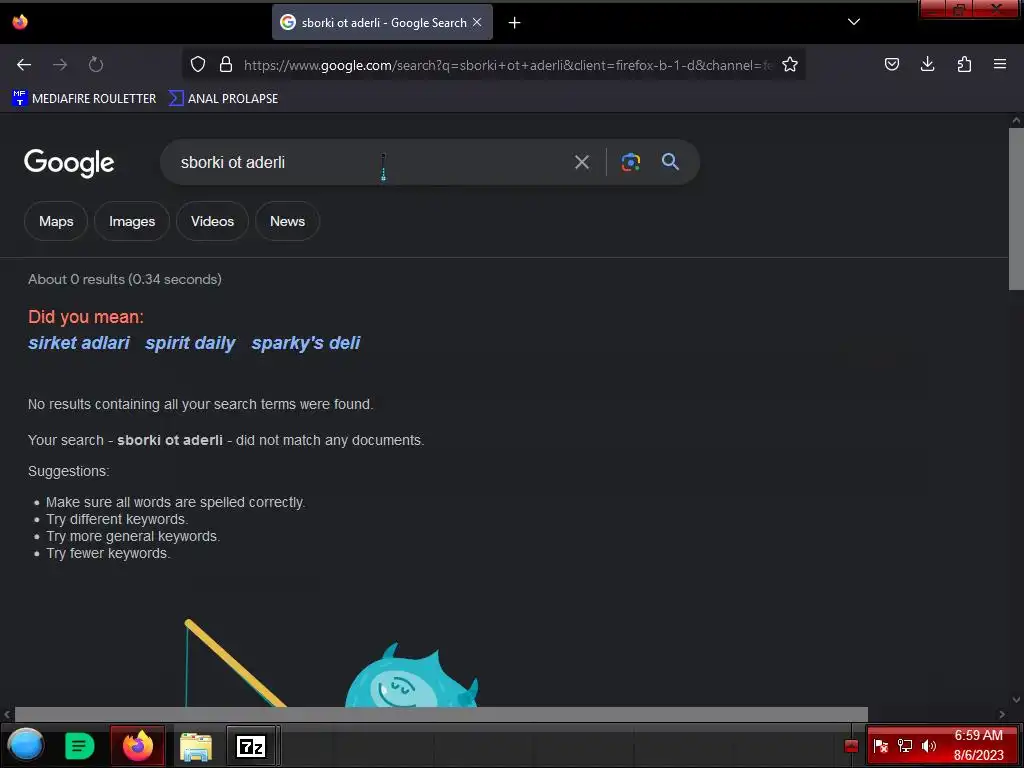Click the scroll down arrow

tap(1016, 699)
